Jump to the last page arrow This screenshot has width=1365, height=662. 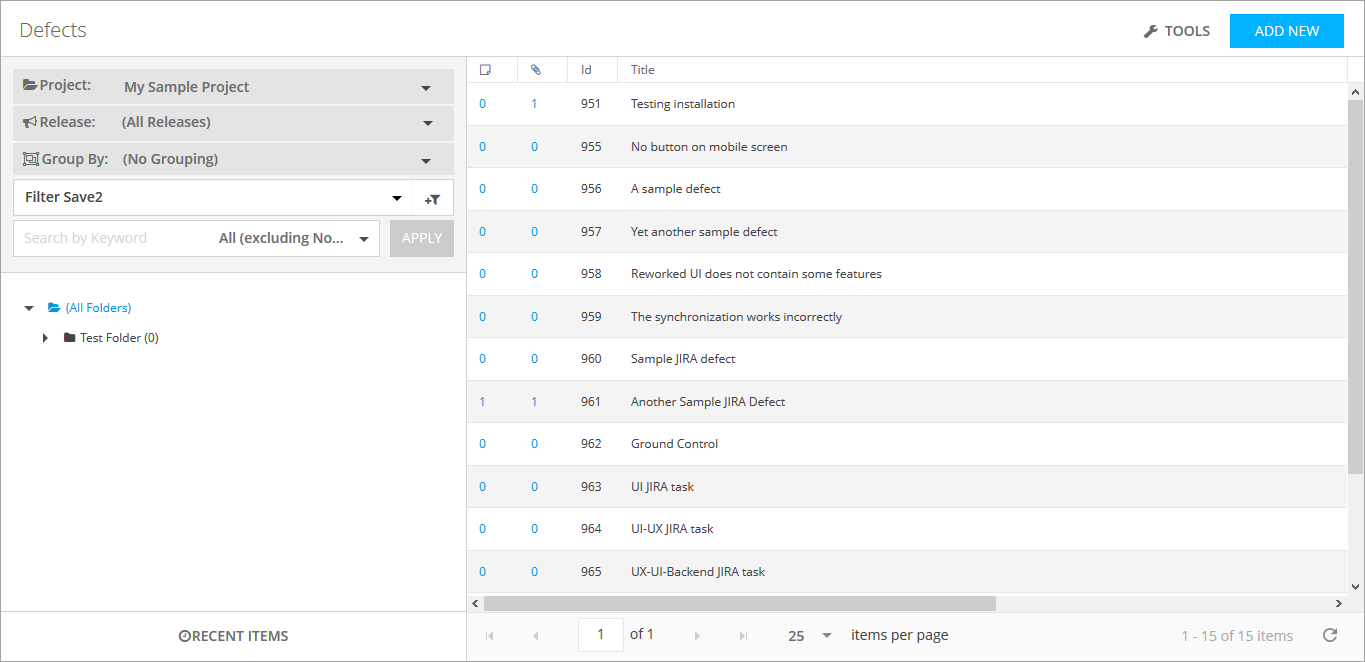743,636
